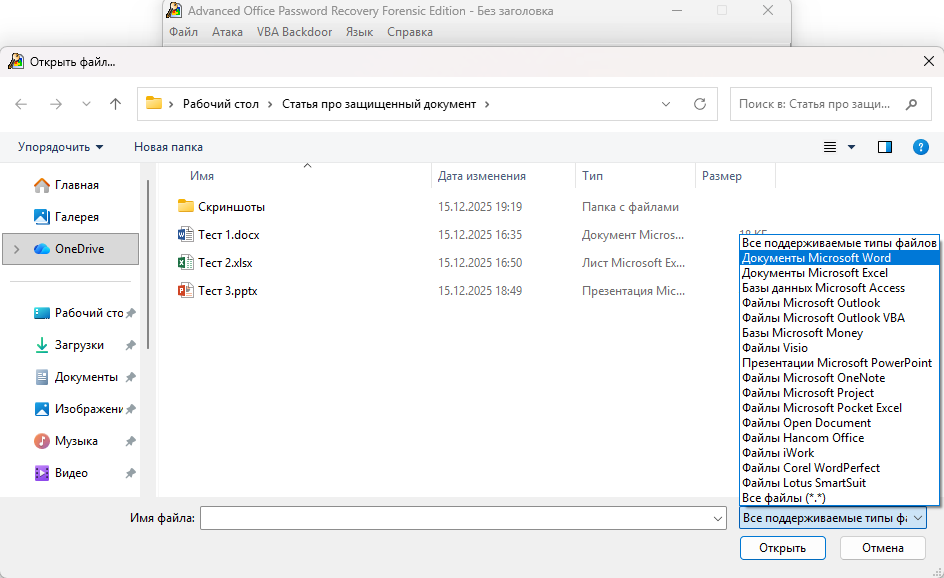Choose Базы данных Microsoft Access filter
944x578 pixels.
839,288
